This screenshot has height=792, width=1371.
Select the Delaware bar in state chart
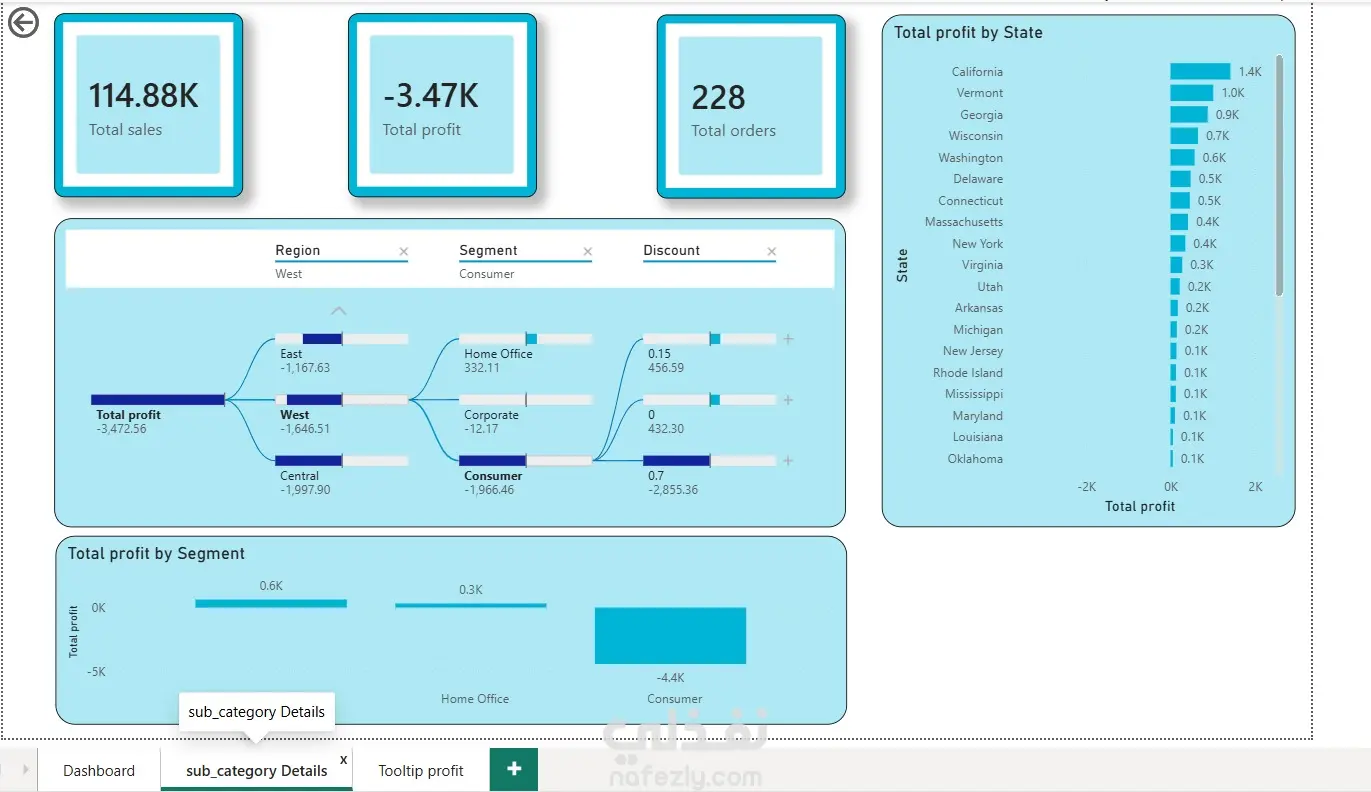1181,179
